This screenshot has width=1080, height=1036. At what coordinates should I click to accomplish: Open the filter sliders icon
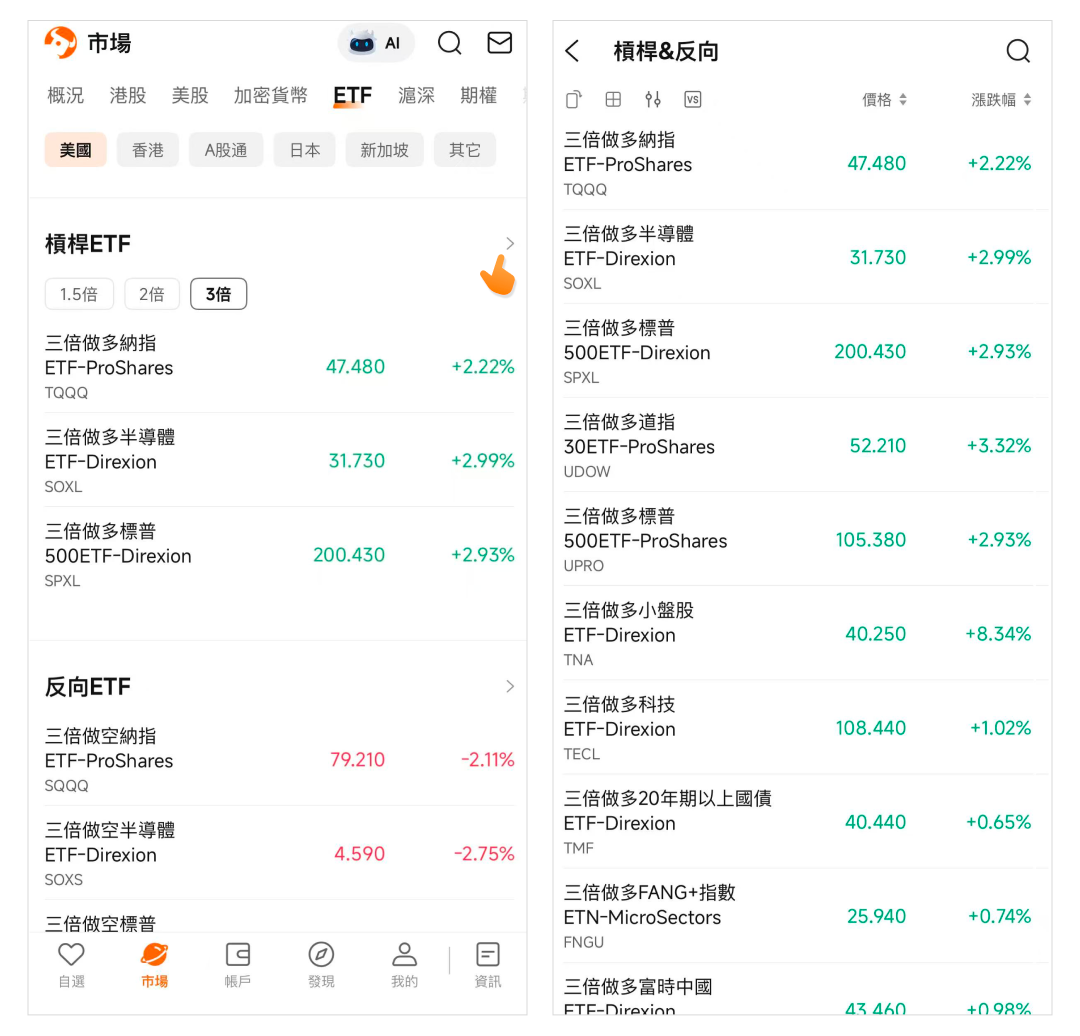coord(653,99)
